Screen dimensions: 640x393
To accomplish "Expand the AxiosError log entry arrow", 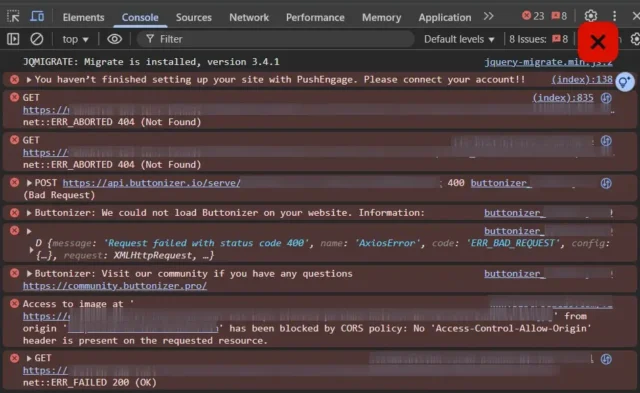I will (29, 231).
